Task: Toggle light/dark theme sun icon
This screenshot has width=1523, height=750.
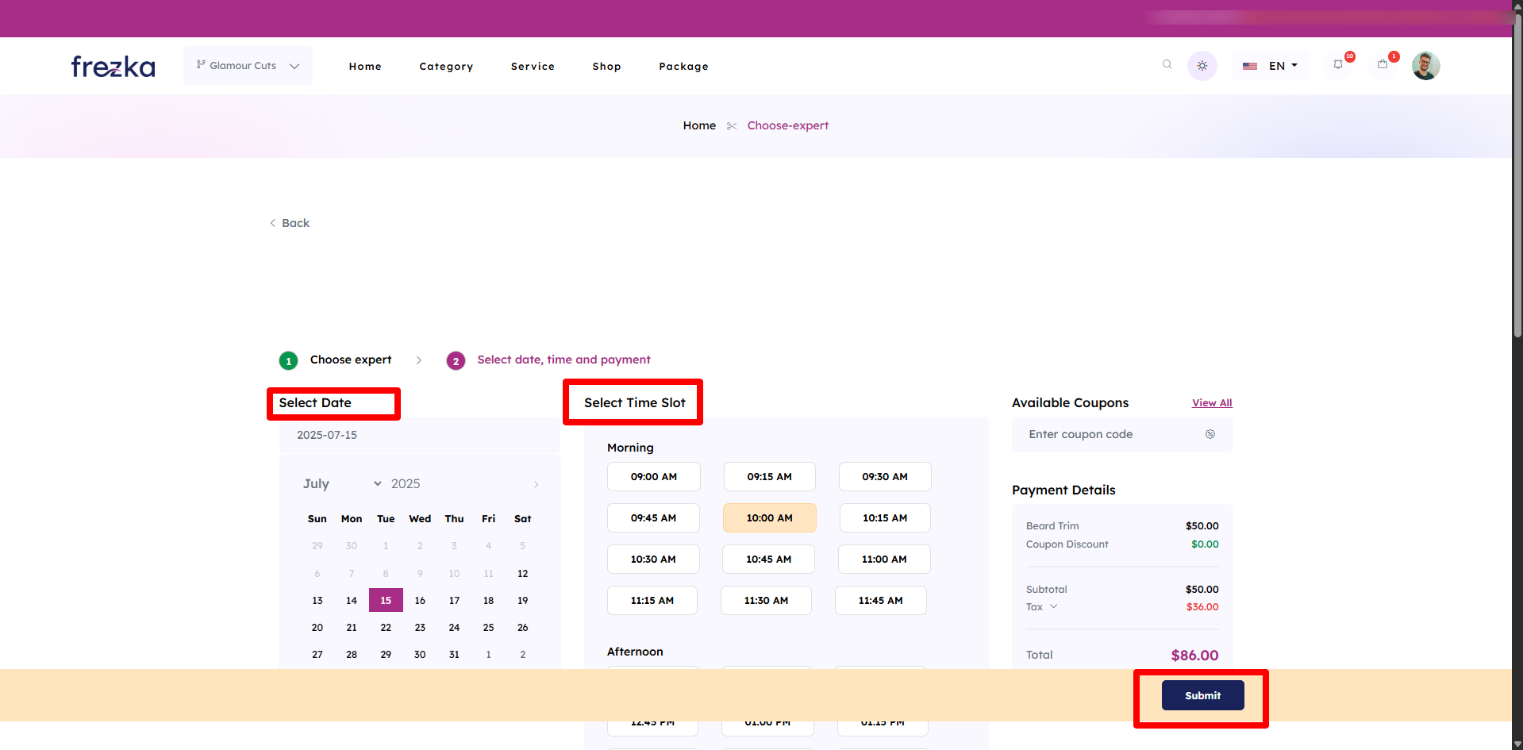Action: pos(1202,66)
